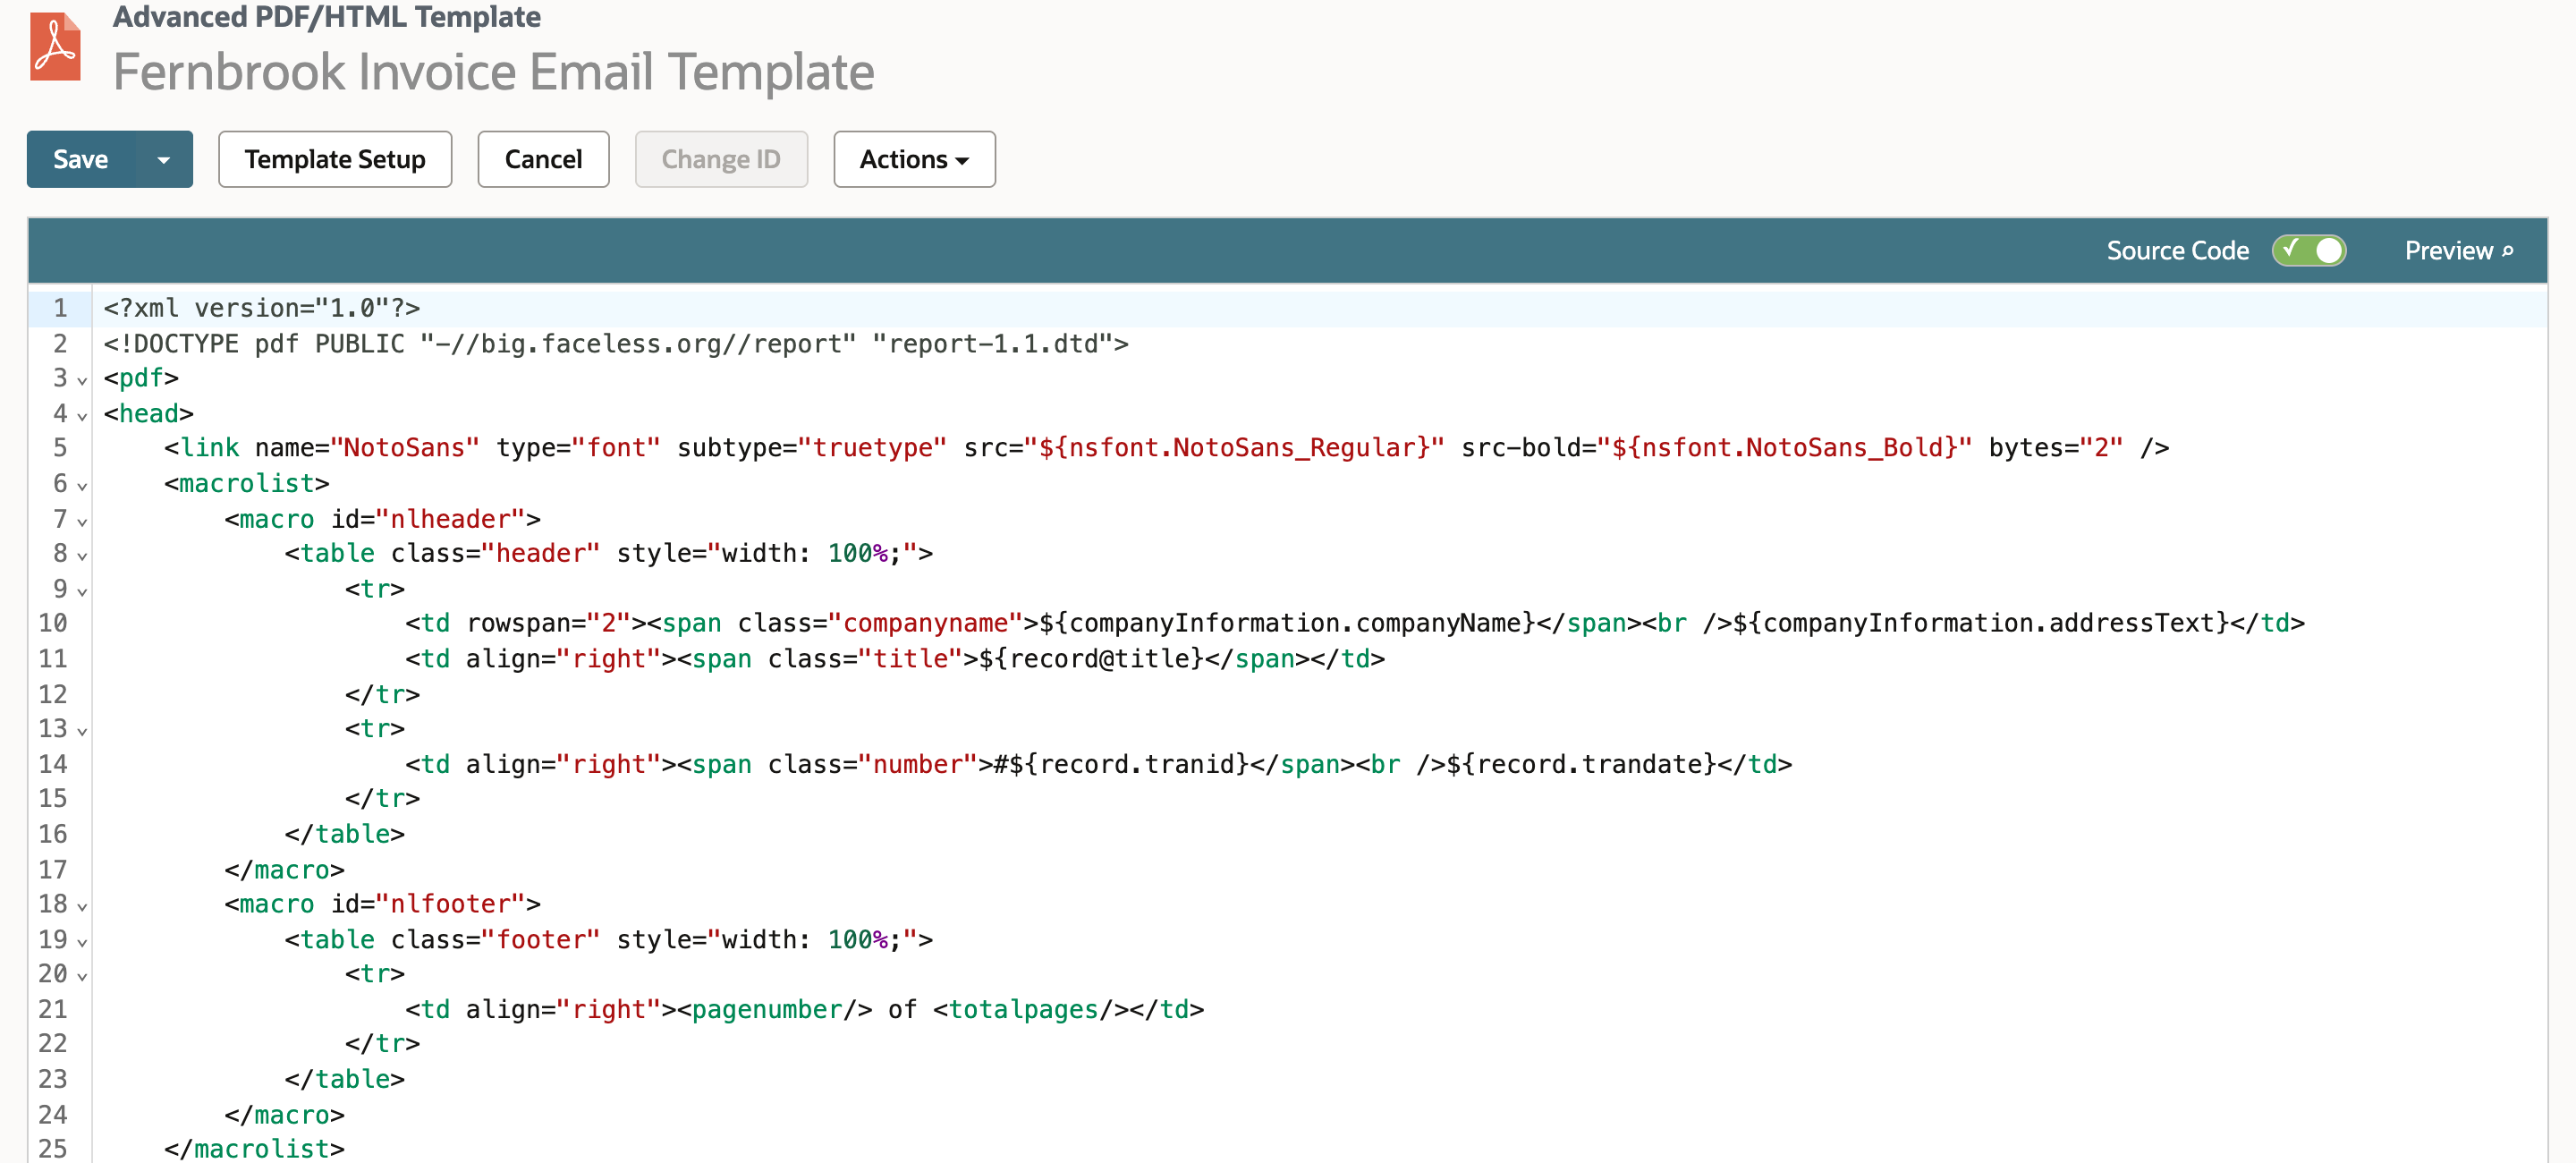
Task: Click the pagenumber of totalpages line
Action: [x=804, y=1009]
